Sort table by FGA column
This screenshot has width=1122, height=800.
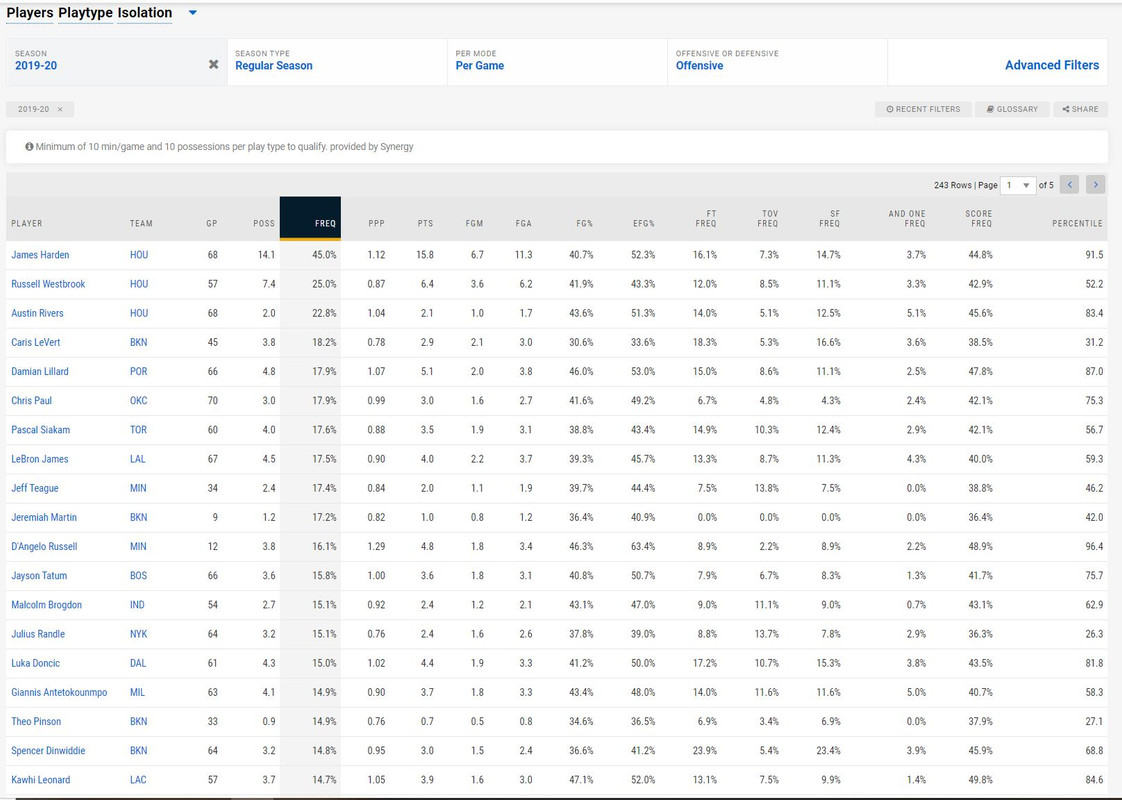coord(524,223)
